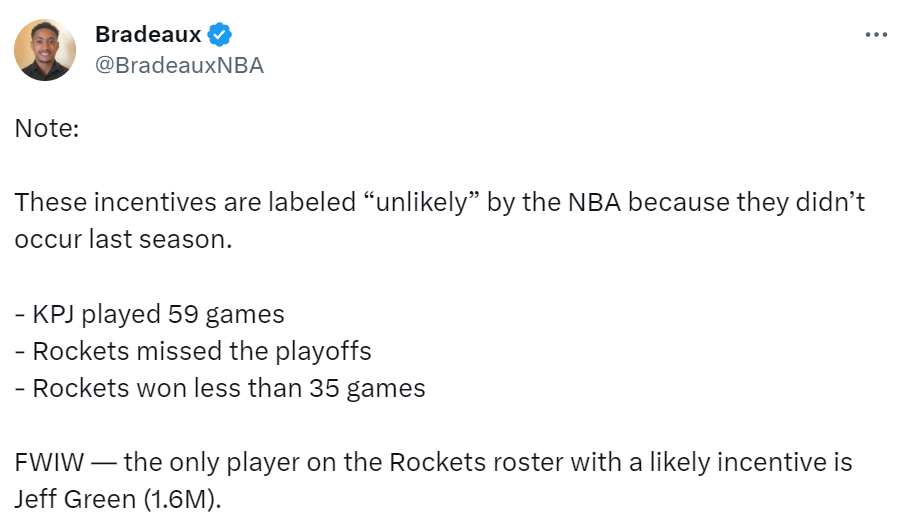The image size is (902, 525).
Task: Click the "Note:" text in tweet
Action: pos(47,128)
